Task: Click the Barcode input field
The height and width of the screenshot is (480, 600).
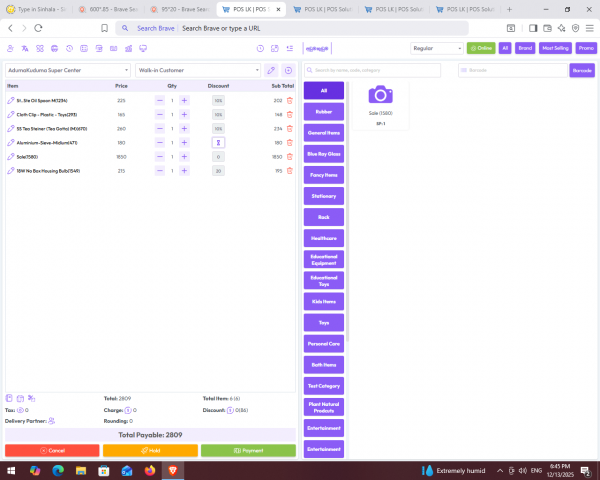Action: coord(513,70)
